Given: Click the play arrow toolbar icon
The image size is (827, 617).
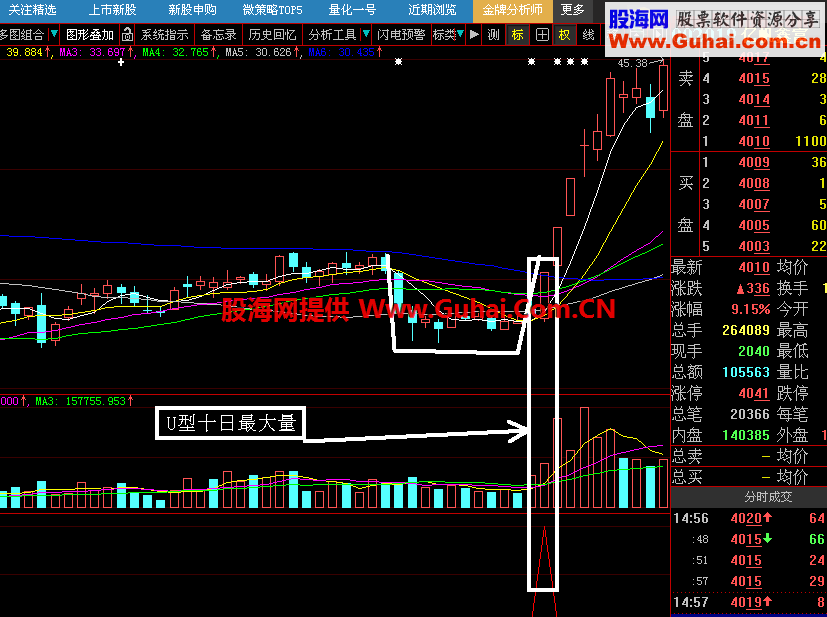Looking at the screenshot, I should [474, 34].
